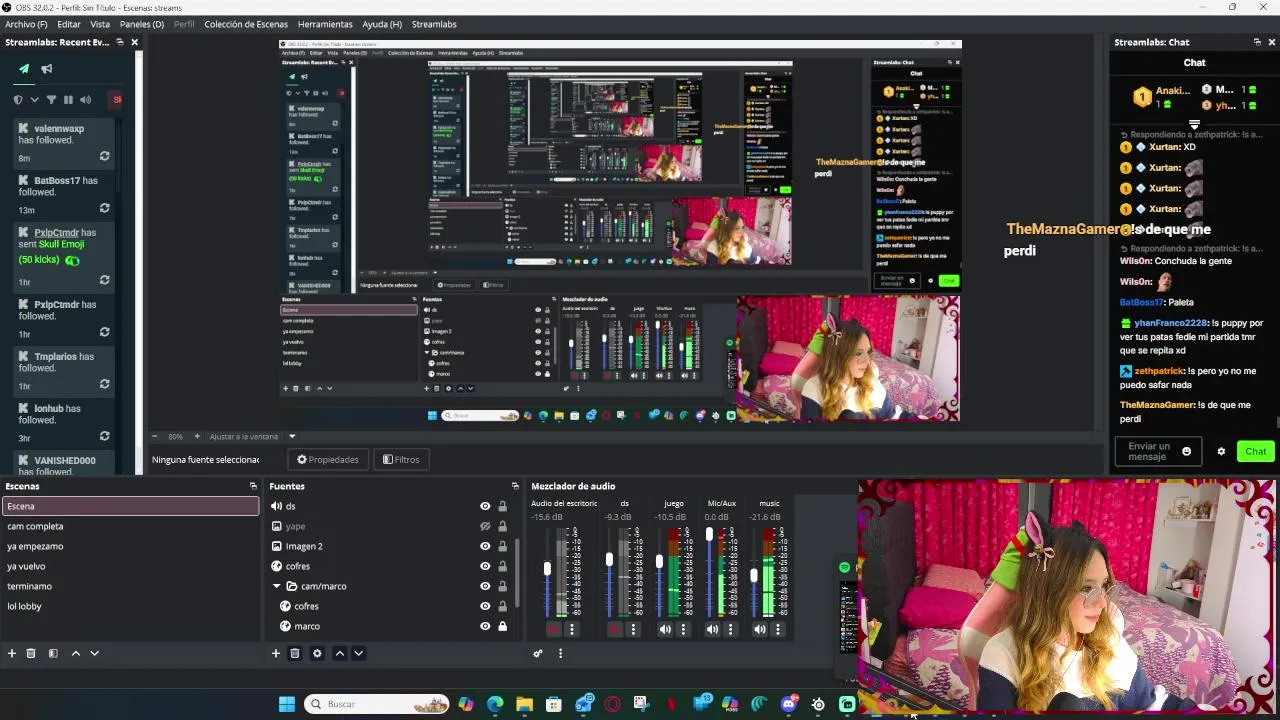Open Editar menu
This screenshot has height=720, width=1280.
coord(69,24)
